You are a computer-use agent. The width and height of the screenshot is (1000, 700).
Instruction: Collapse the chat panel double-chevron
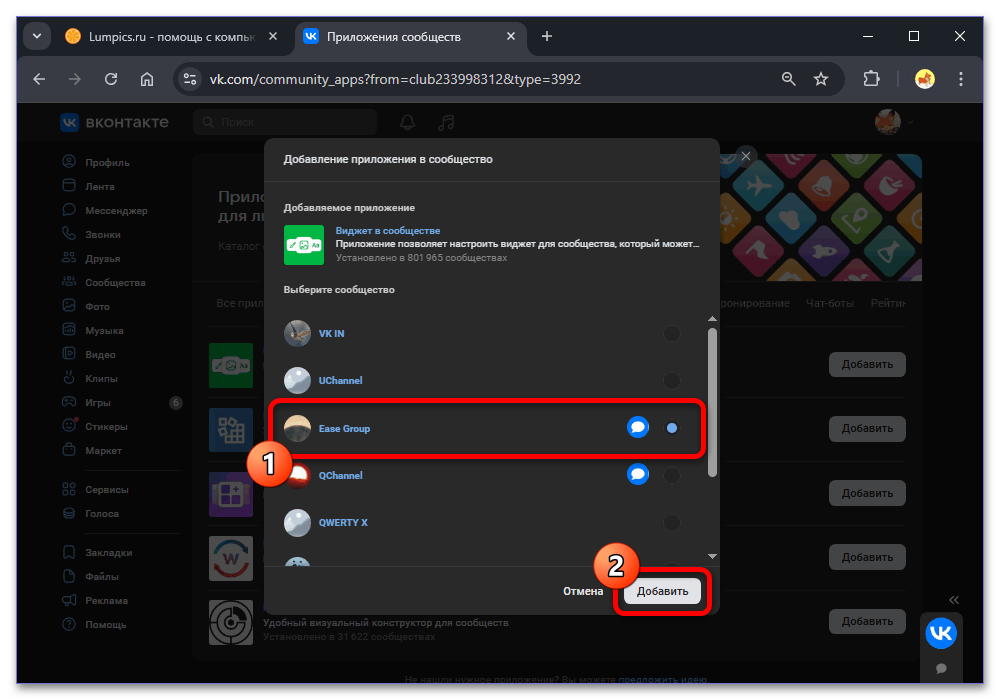coord(953,600)
